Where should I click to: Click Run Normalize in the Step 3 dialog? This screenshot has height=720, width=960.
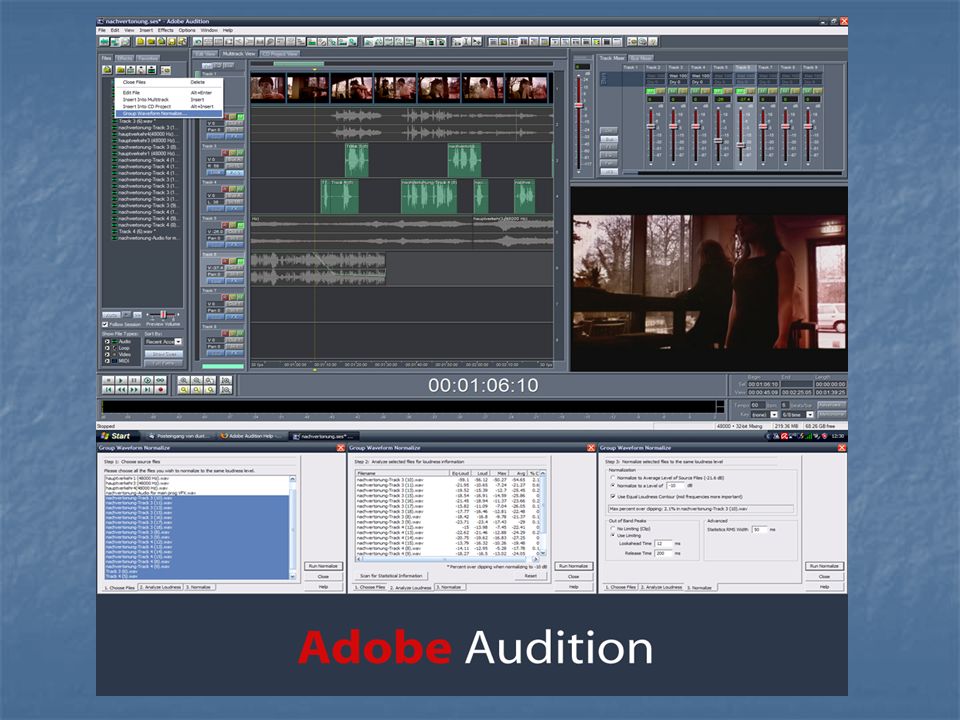click(x=824, y=566)
